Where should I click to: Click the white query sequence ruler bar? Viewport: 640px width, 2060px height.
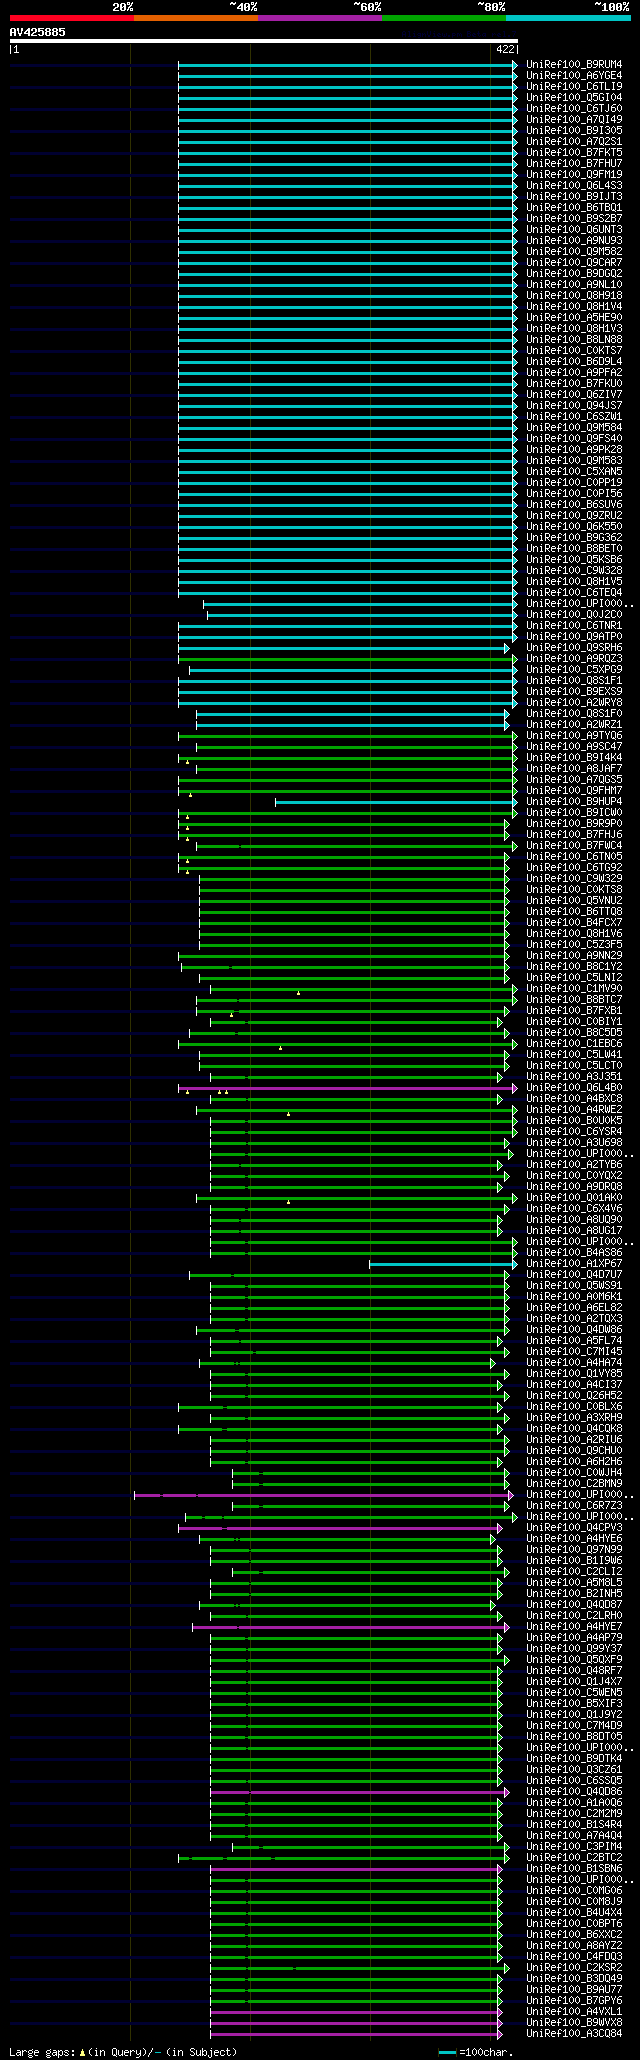point(264,41)
